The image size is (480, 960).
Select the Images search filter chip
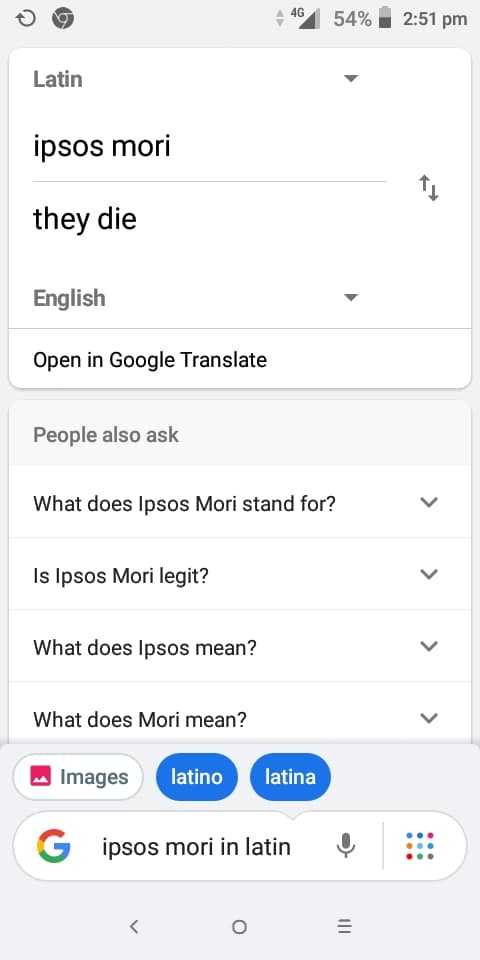tap(78, 777)
